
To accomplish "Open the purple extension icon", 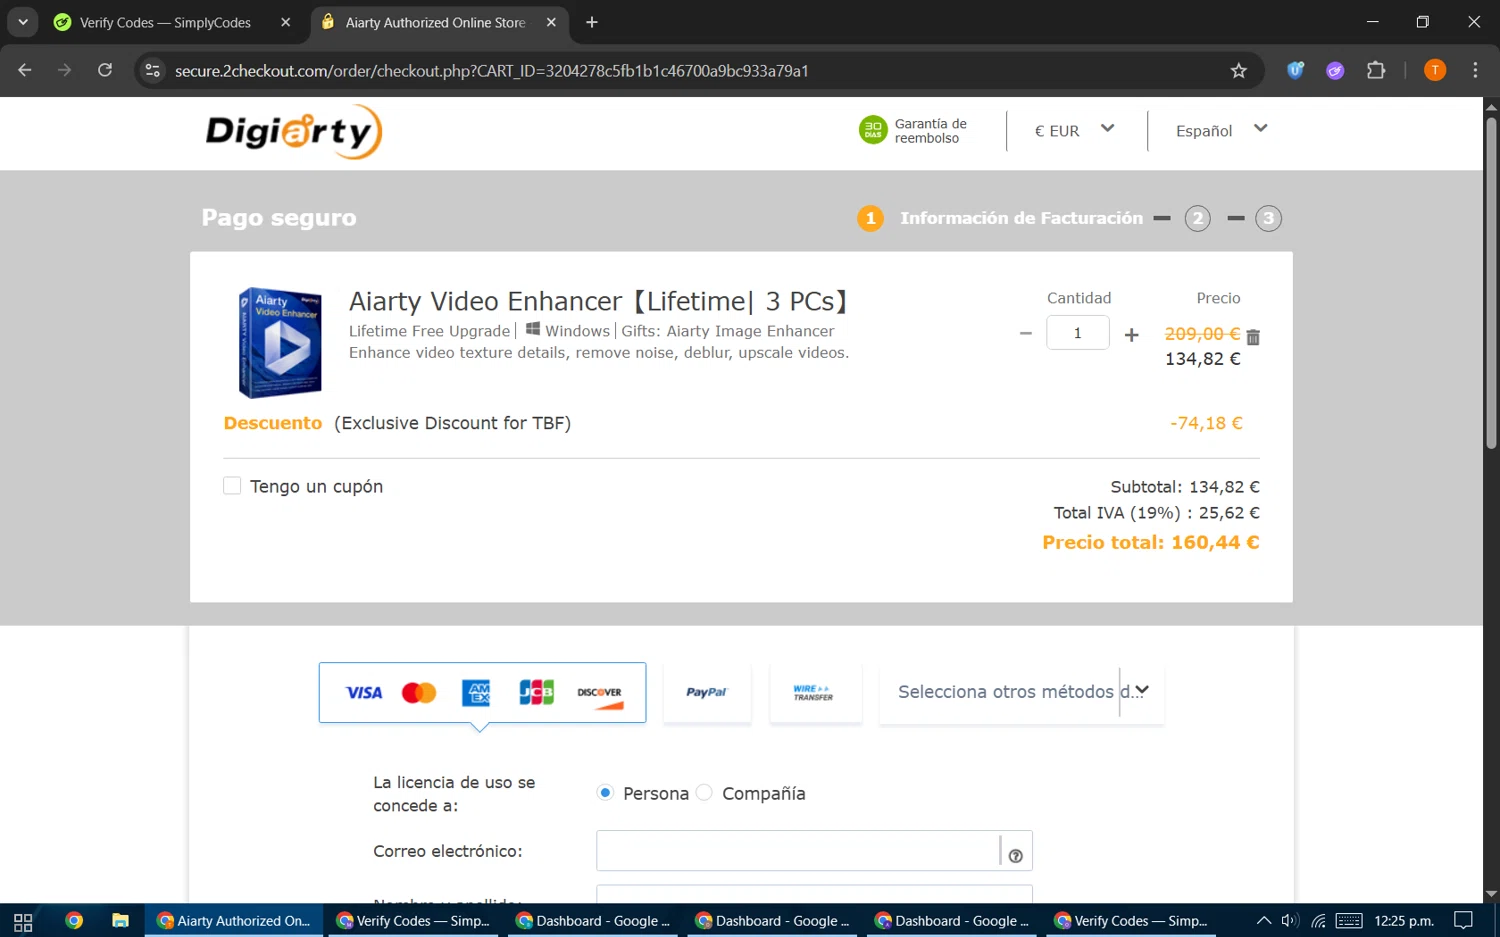I will coord(1335,70).
